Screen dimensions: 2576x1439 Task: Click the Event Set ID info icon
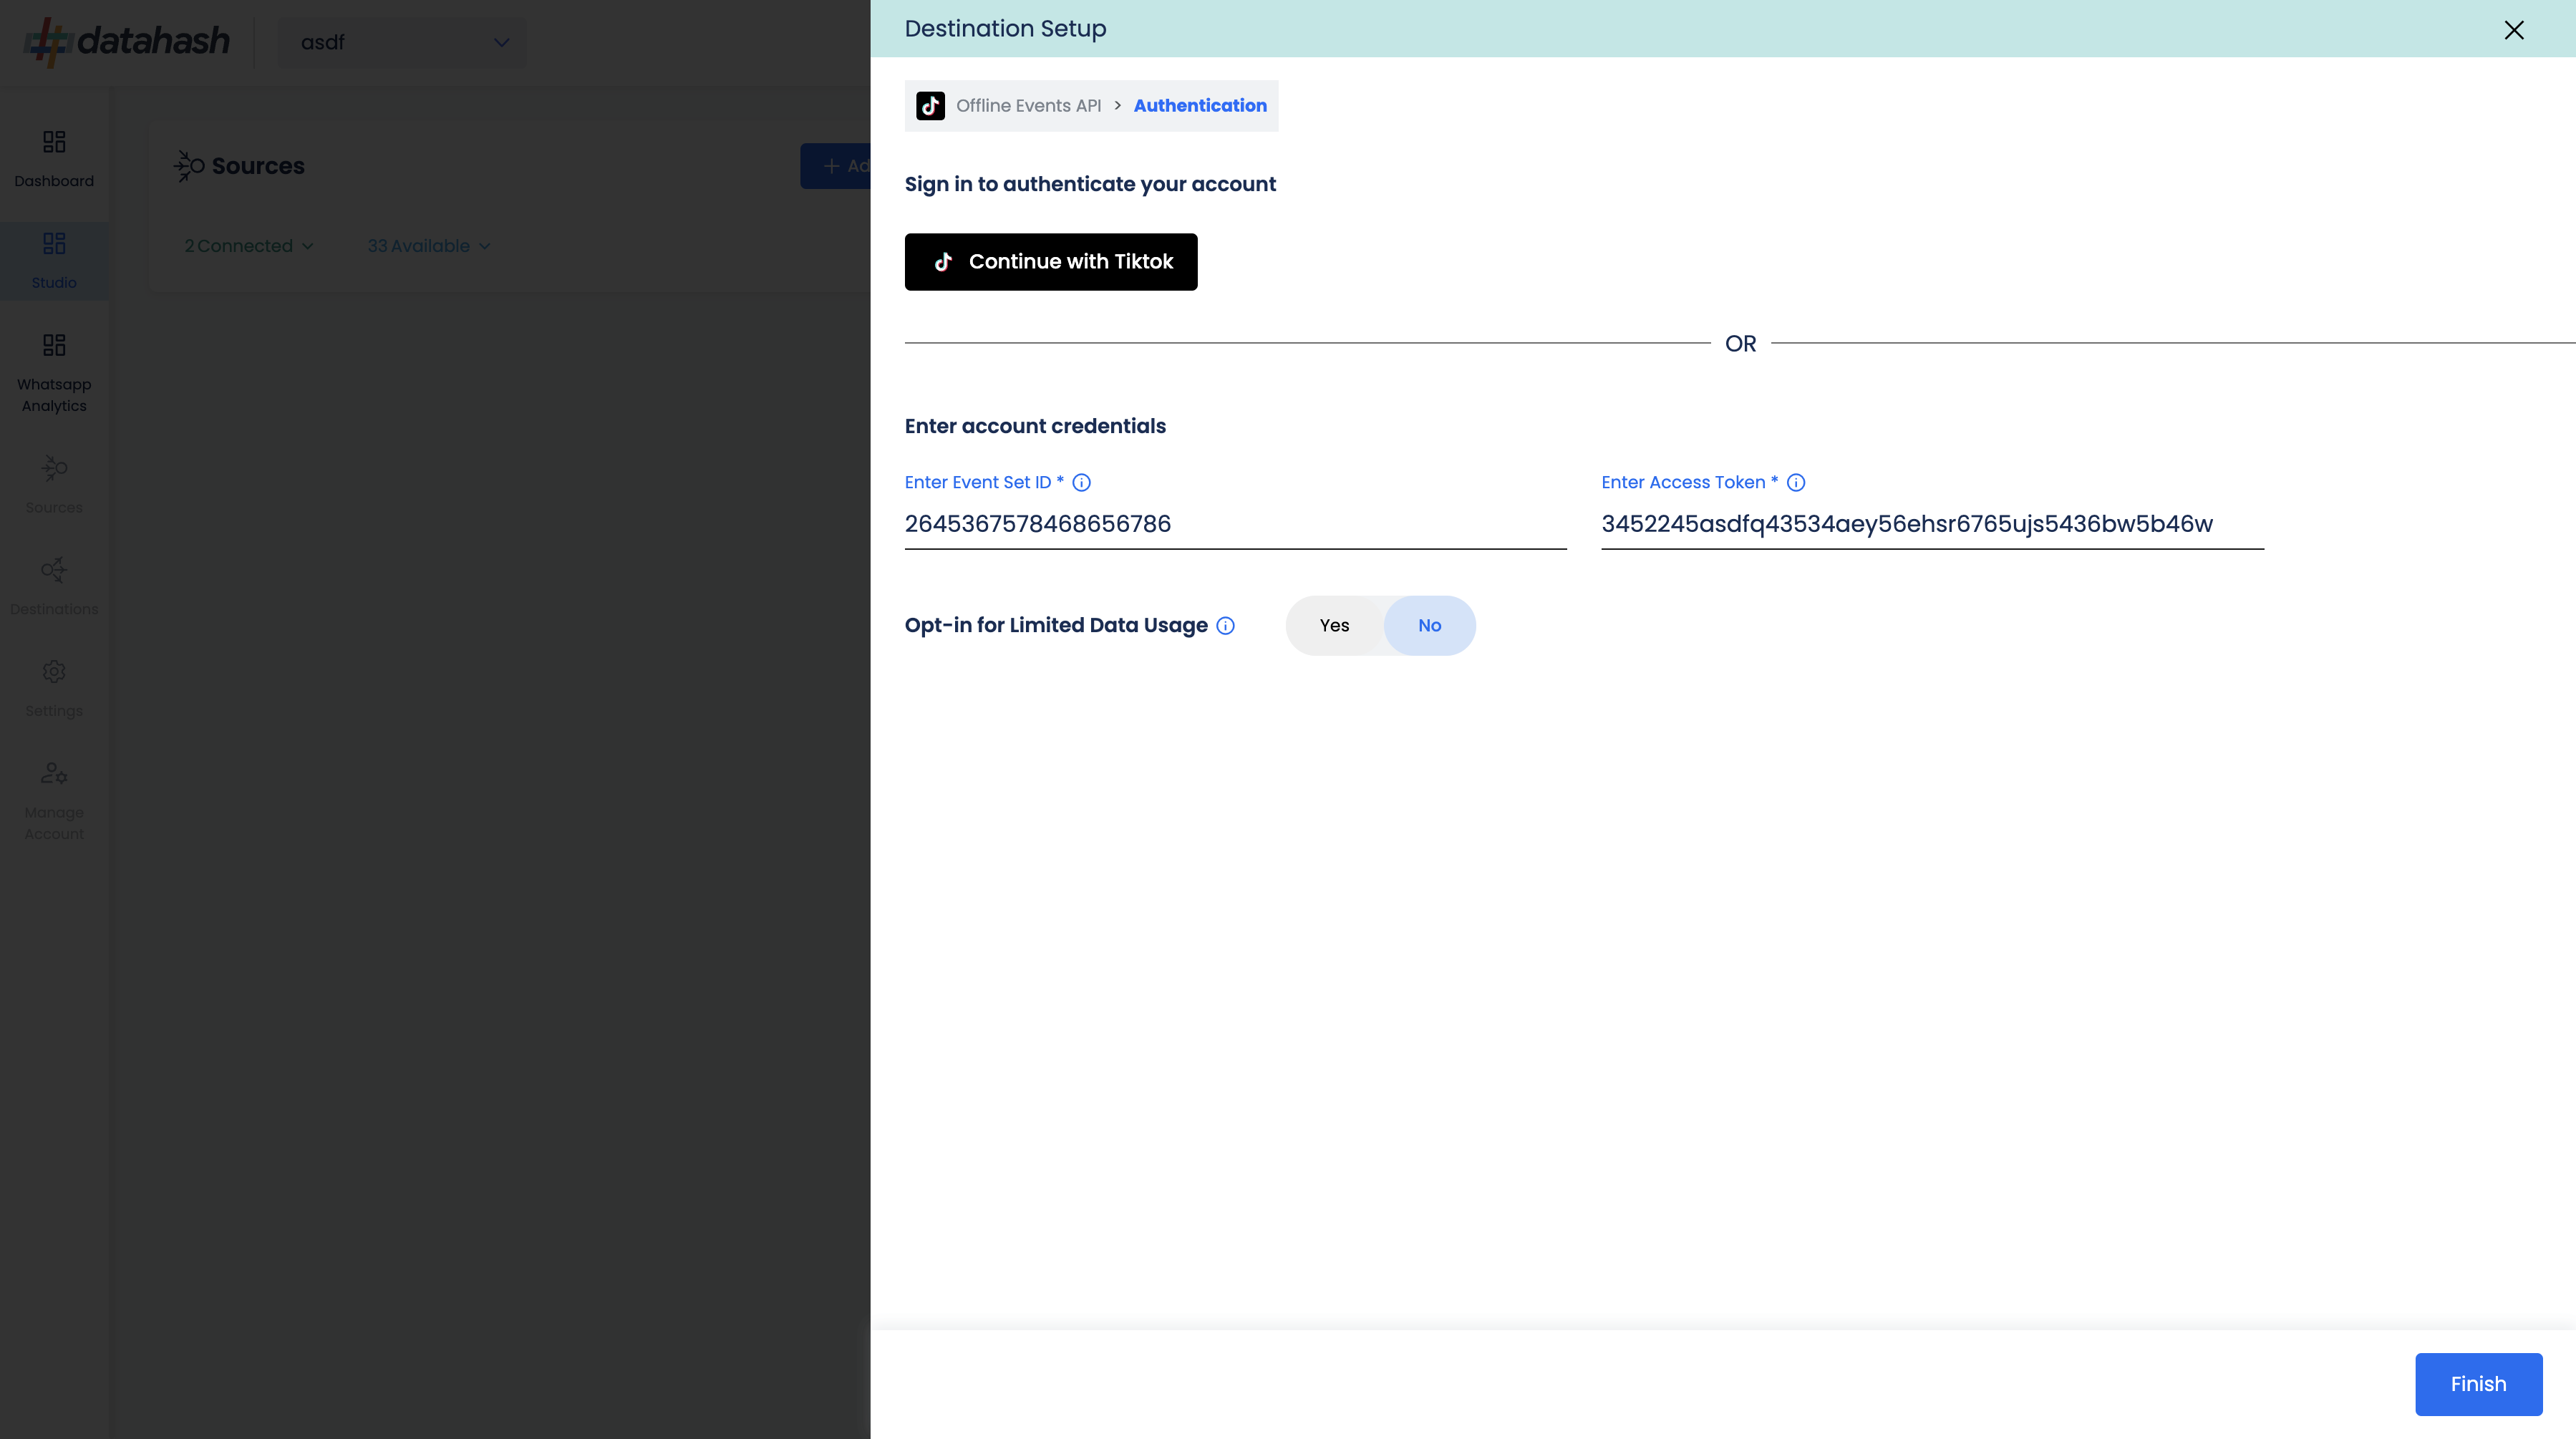coord(1081,483)
